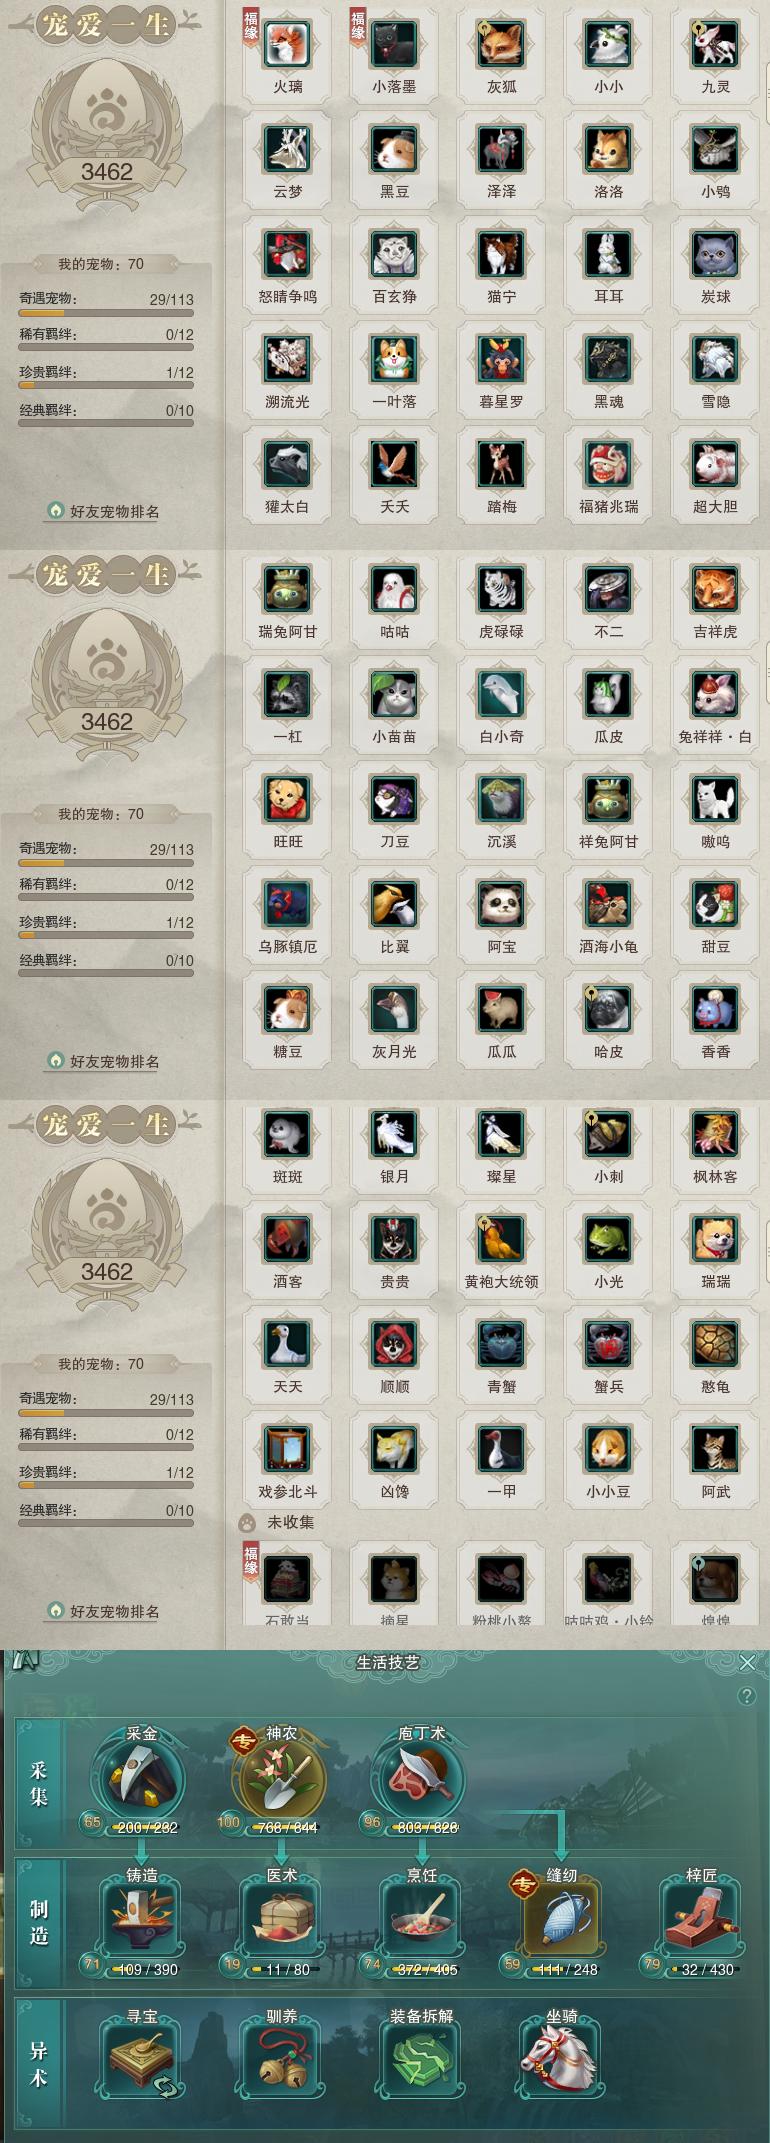Open the 烹饪 cooking skill icon
Viewport: 770px width, 2143px height.
(x=421, y=1918)
